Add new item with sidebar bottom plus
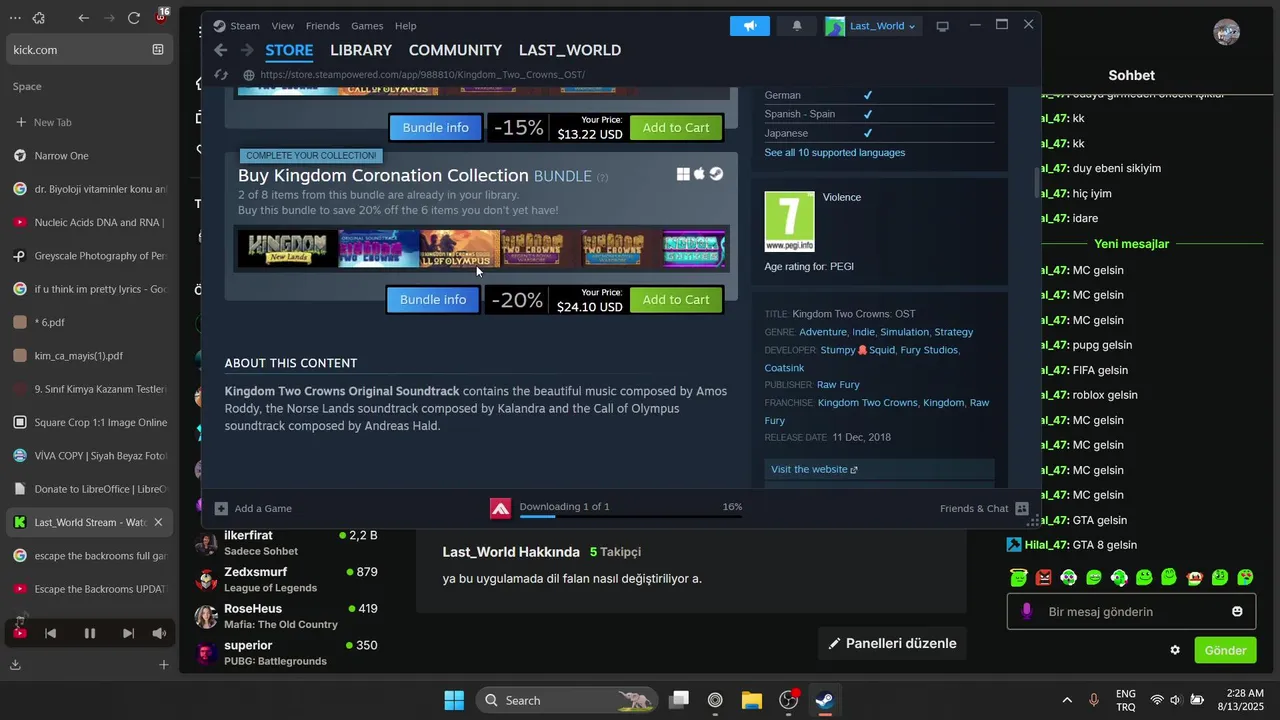The height and width of the screenshot is (720, 1280). 164,664
